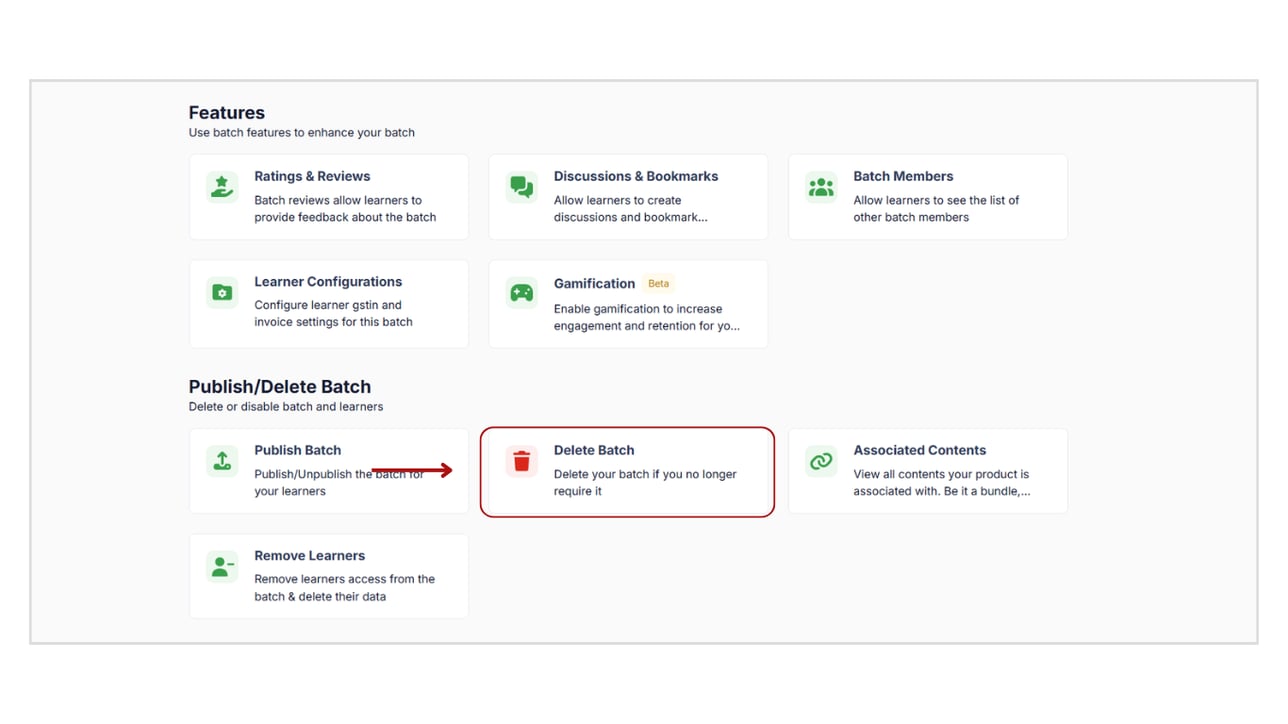This screenshot has width=1288, height=724.
Task: Click the 'Allow learners to see the list' description
Action: coord(936,209)
